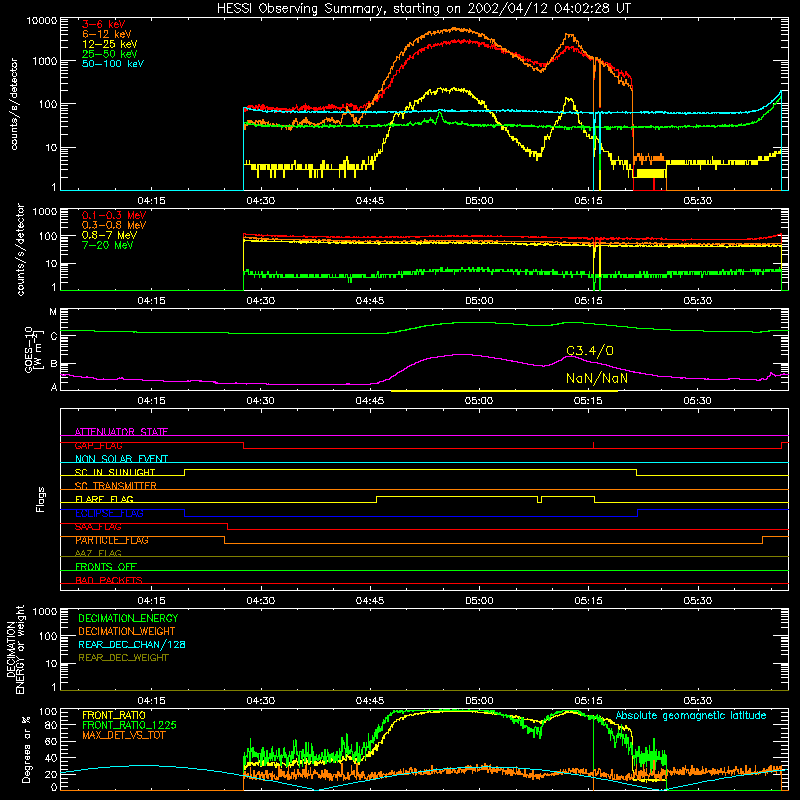The width and height of the screenshot is (800, 800).
Task: Select the SAA_FLAG label
Action: pyautogui.click(x=98, y=527)
